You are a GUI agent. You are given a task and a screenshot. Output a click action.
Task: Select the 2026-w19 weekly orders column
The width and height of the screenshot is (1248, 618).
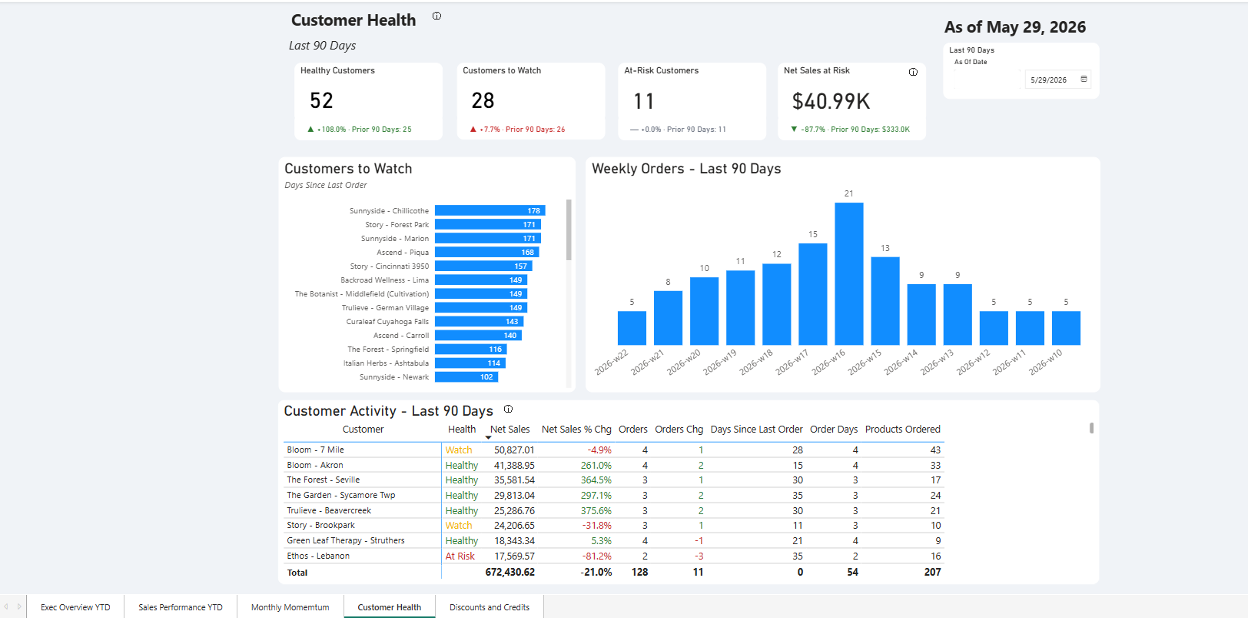[x=740, y=308]
